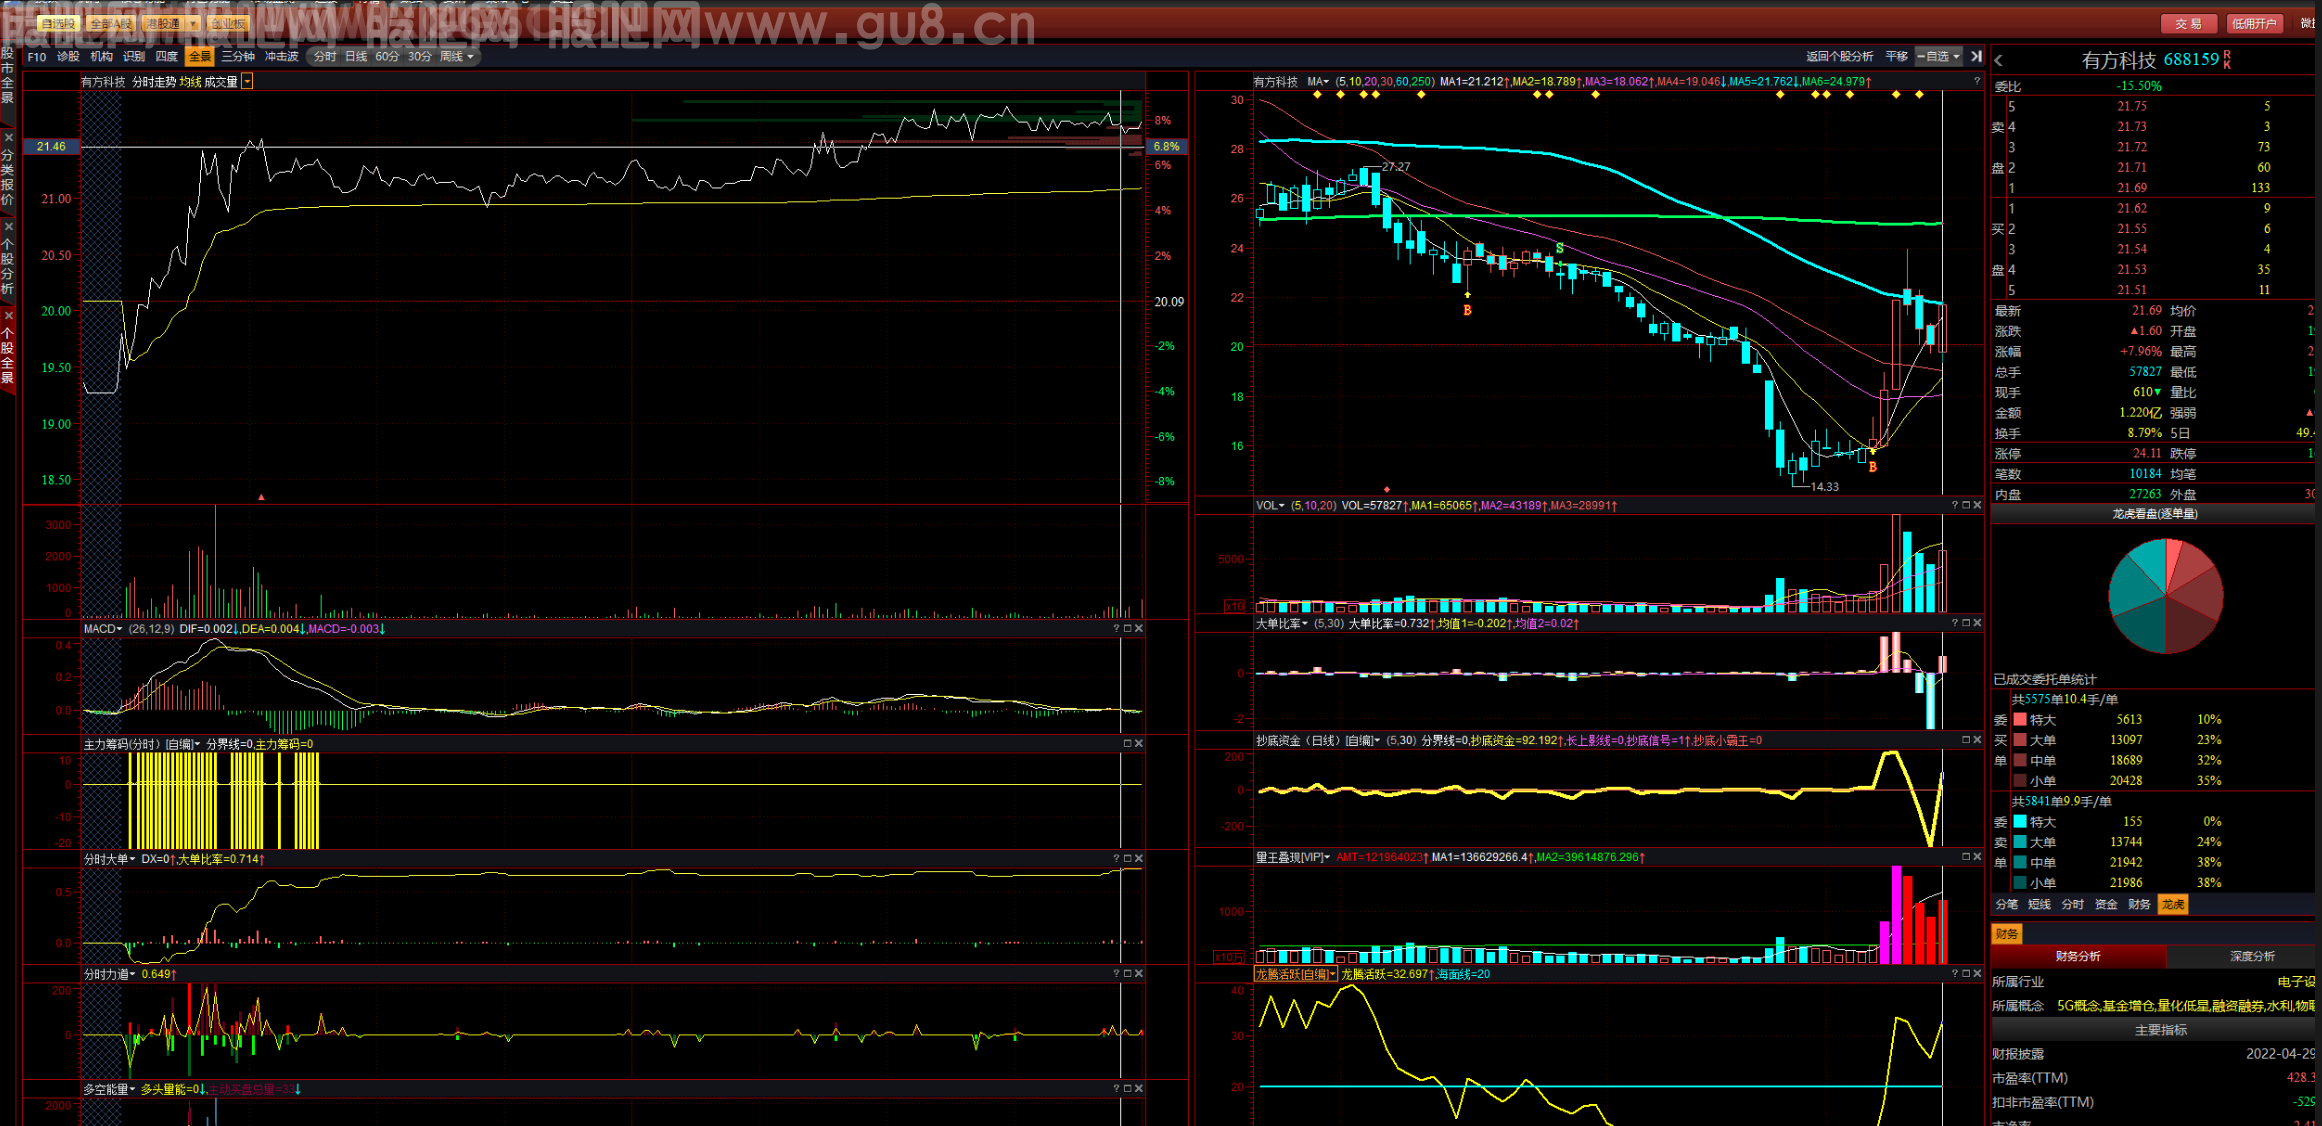
Task: Switch to the 创业板 list tab
Action: [x=228, y=24]
